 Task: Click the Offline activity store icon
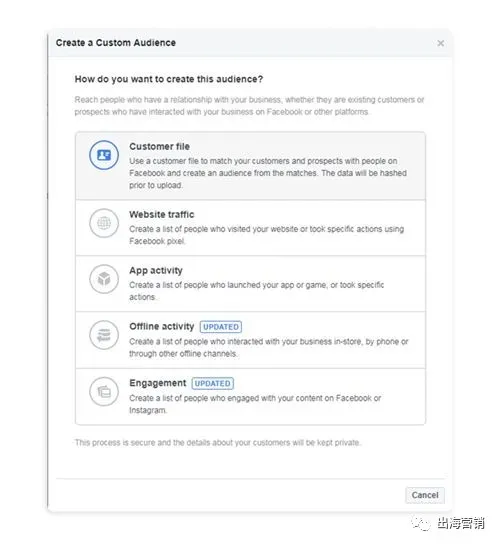[104, 335]
